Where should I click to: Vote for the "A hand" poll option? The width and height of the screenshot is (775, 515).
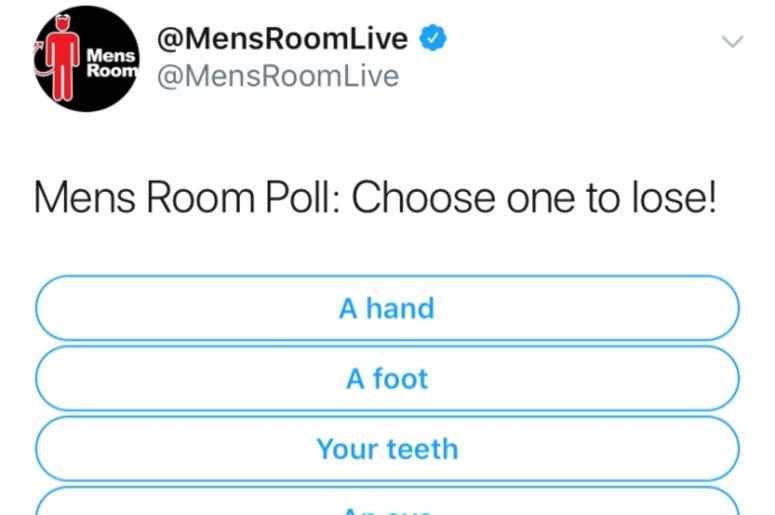click(388, 308)
